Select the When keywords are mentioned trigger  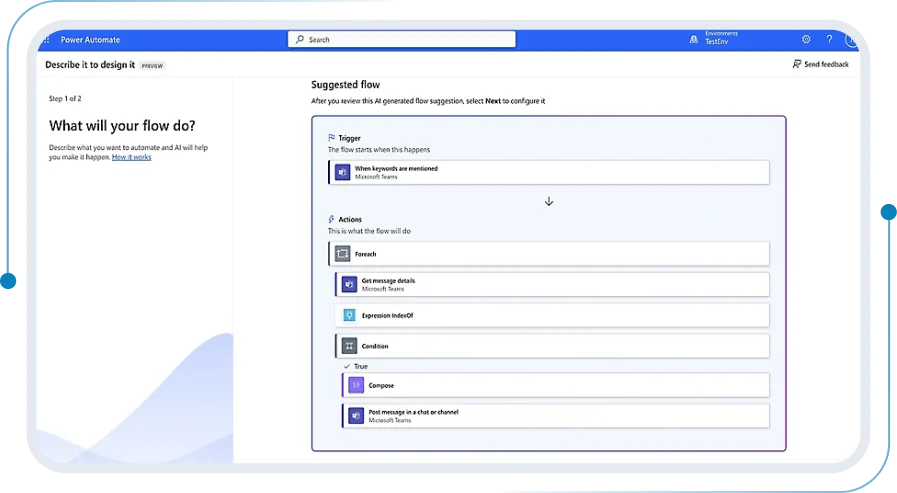pos(549,172)
